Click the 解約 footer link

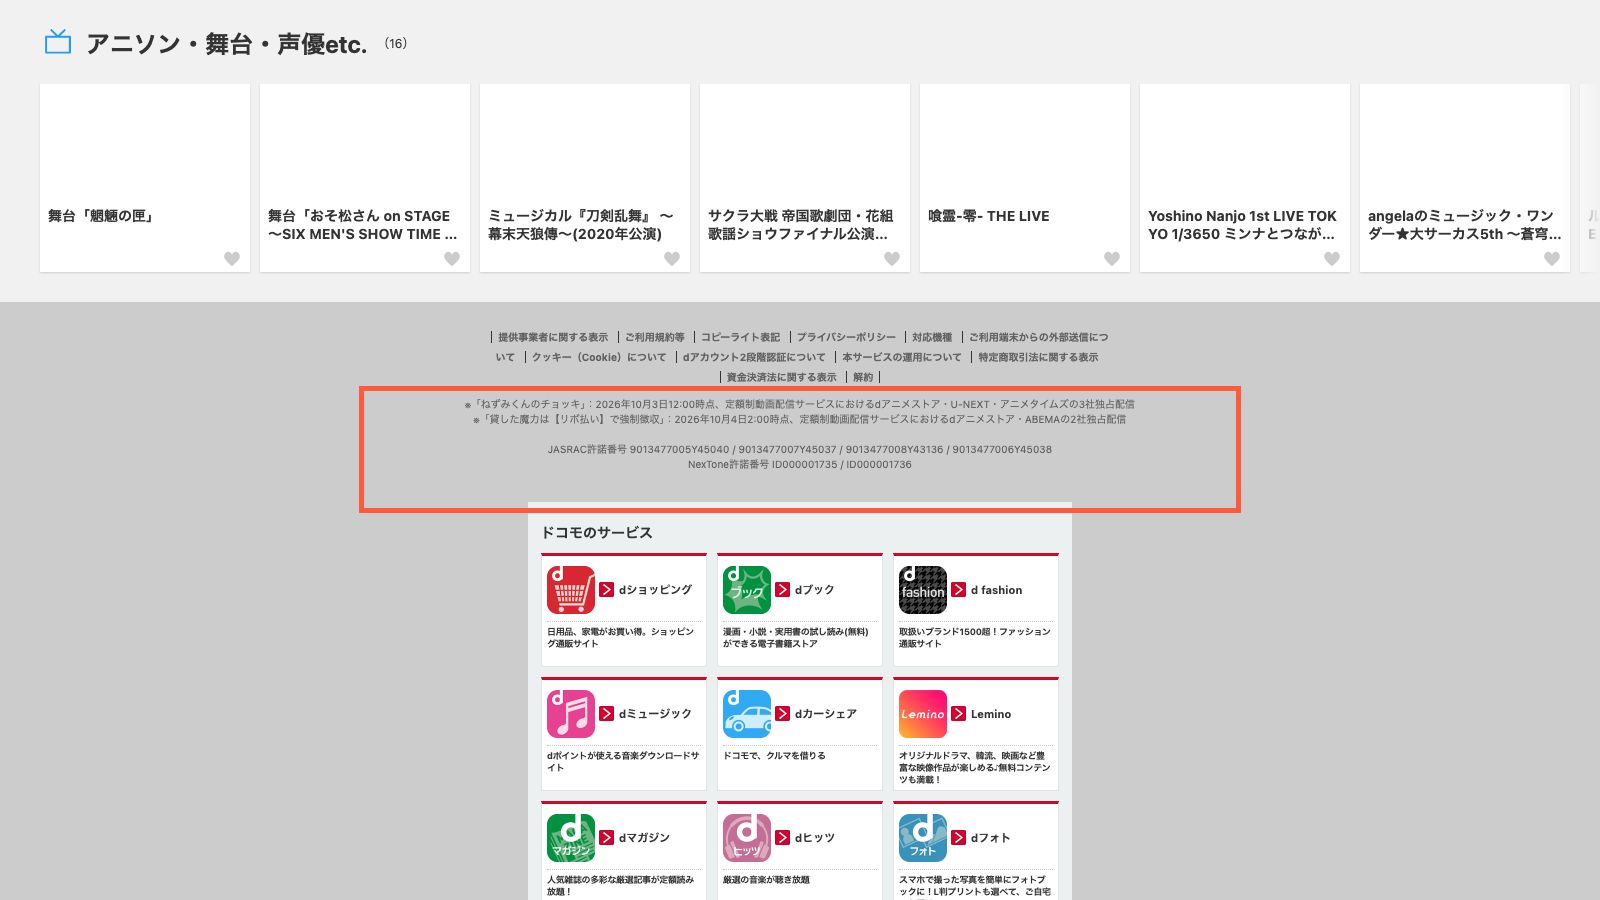pyautogui.click(x=863, y=378)
